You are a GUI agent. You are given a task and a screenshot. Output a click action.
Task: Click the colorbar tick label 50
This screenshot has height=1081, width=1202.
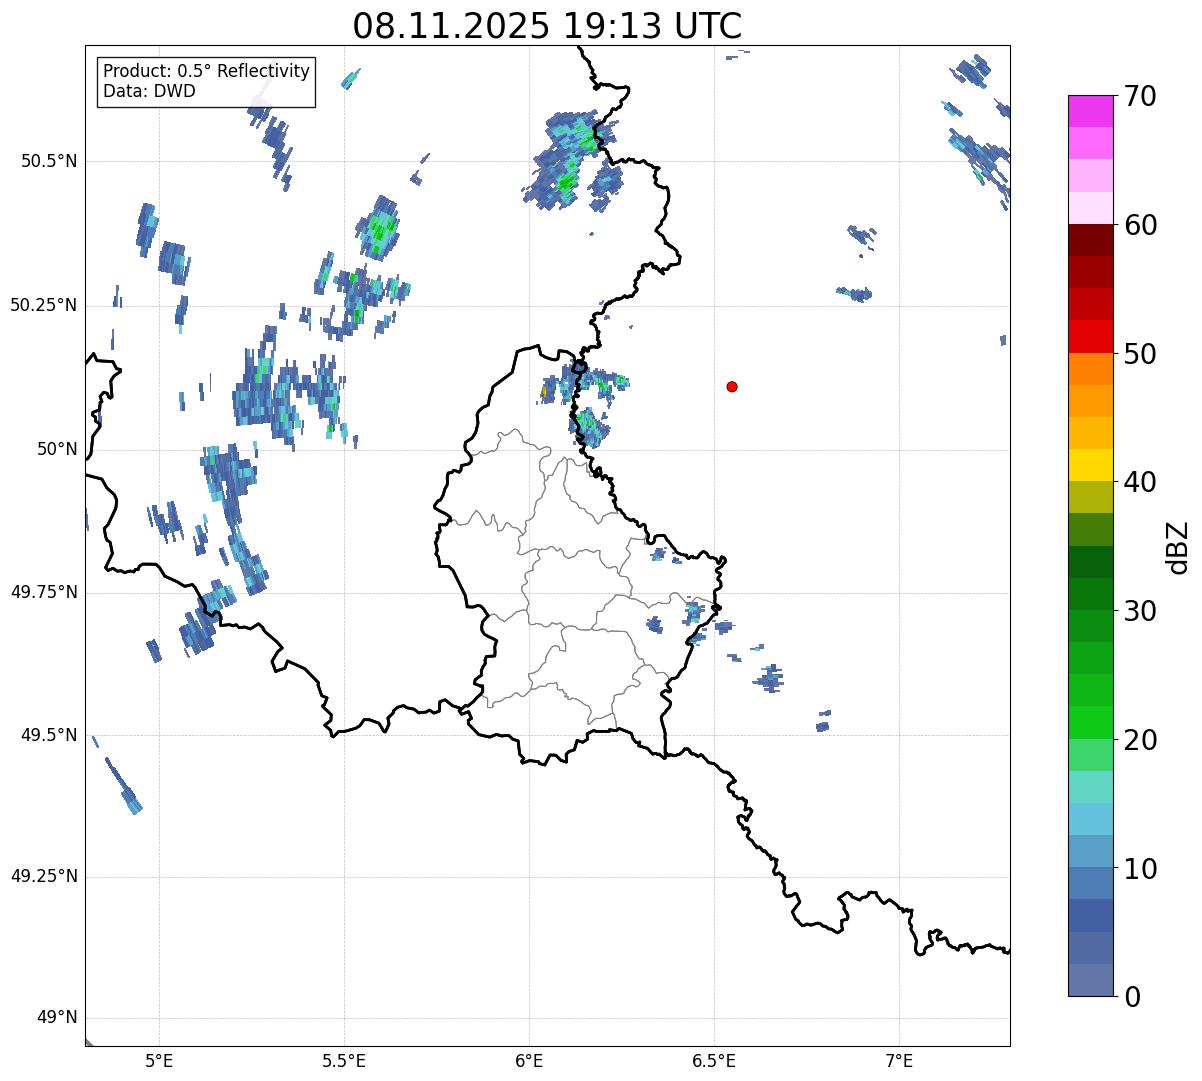click(1140, 354)
